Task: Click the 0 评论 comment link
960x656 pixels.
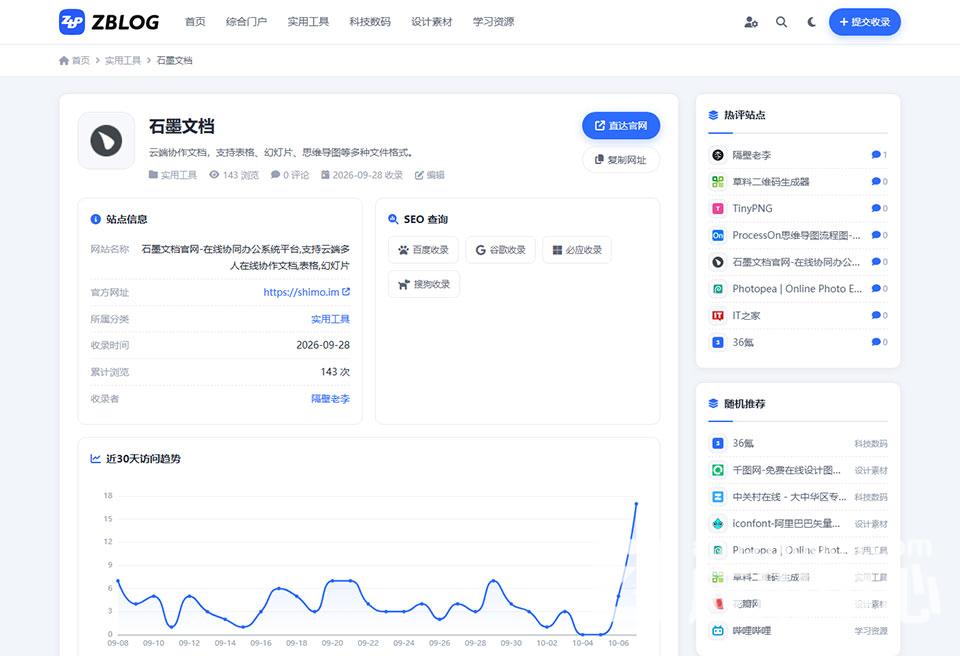Action: 290,175
